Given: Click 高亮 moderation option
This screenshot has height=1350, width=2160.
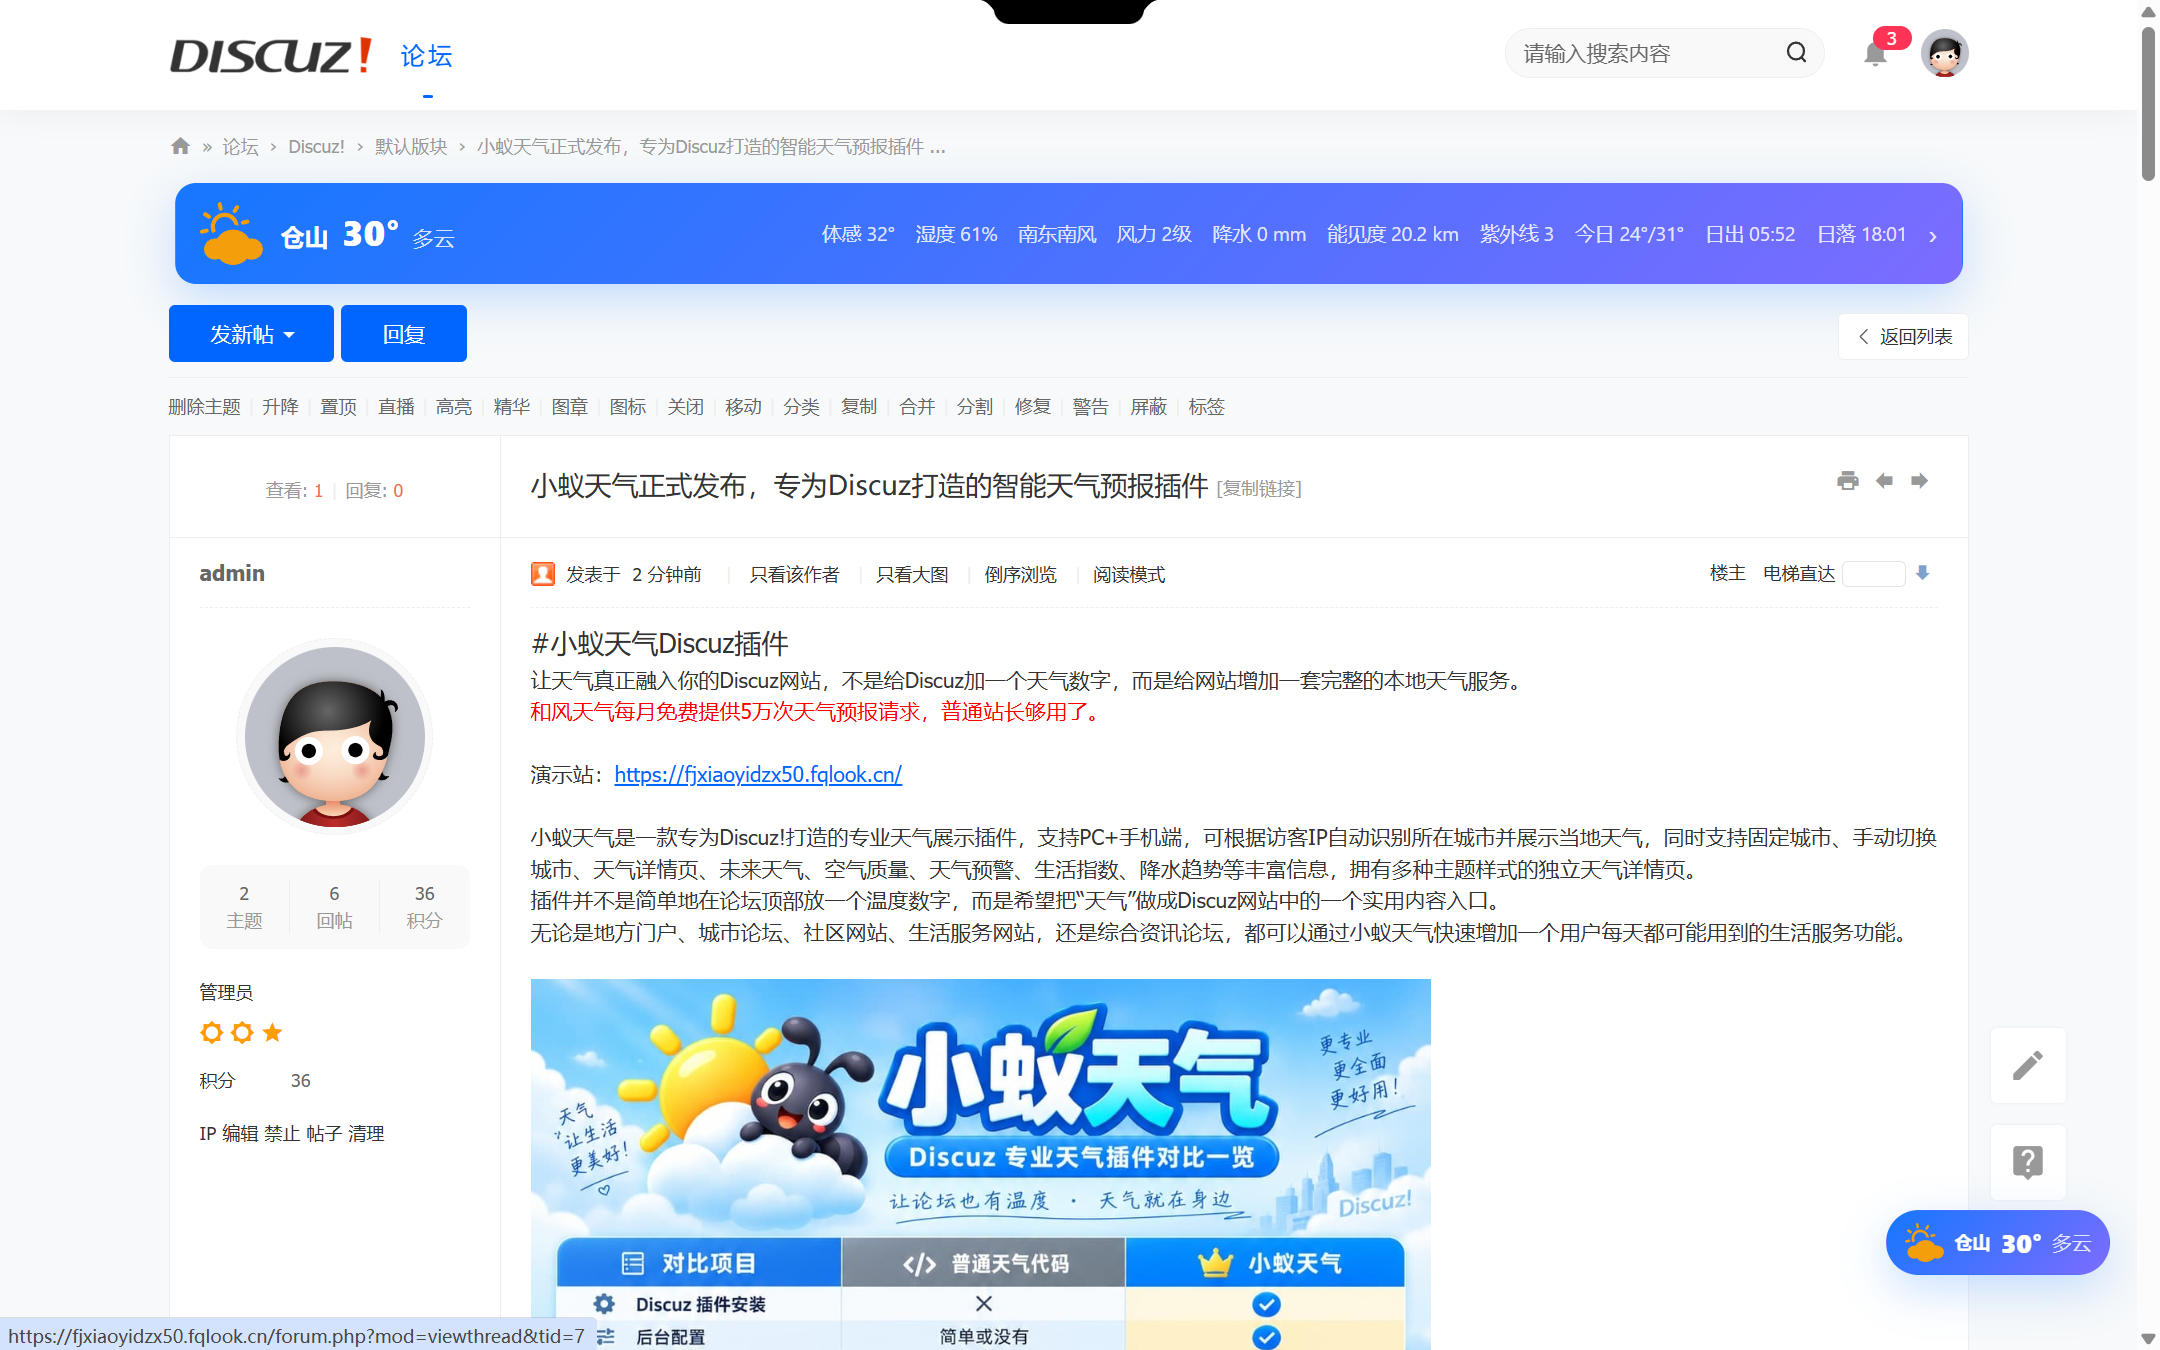Looking at the screenshot, I should pos(454,407).
